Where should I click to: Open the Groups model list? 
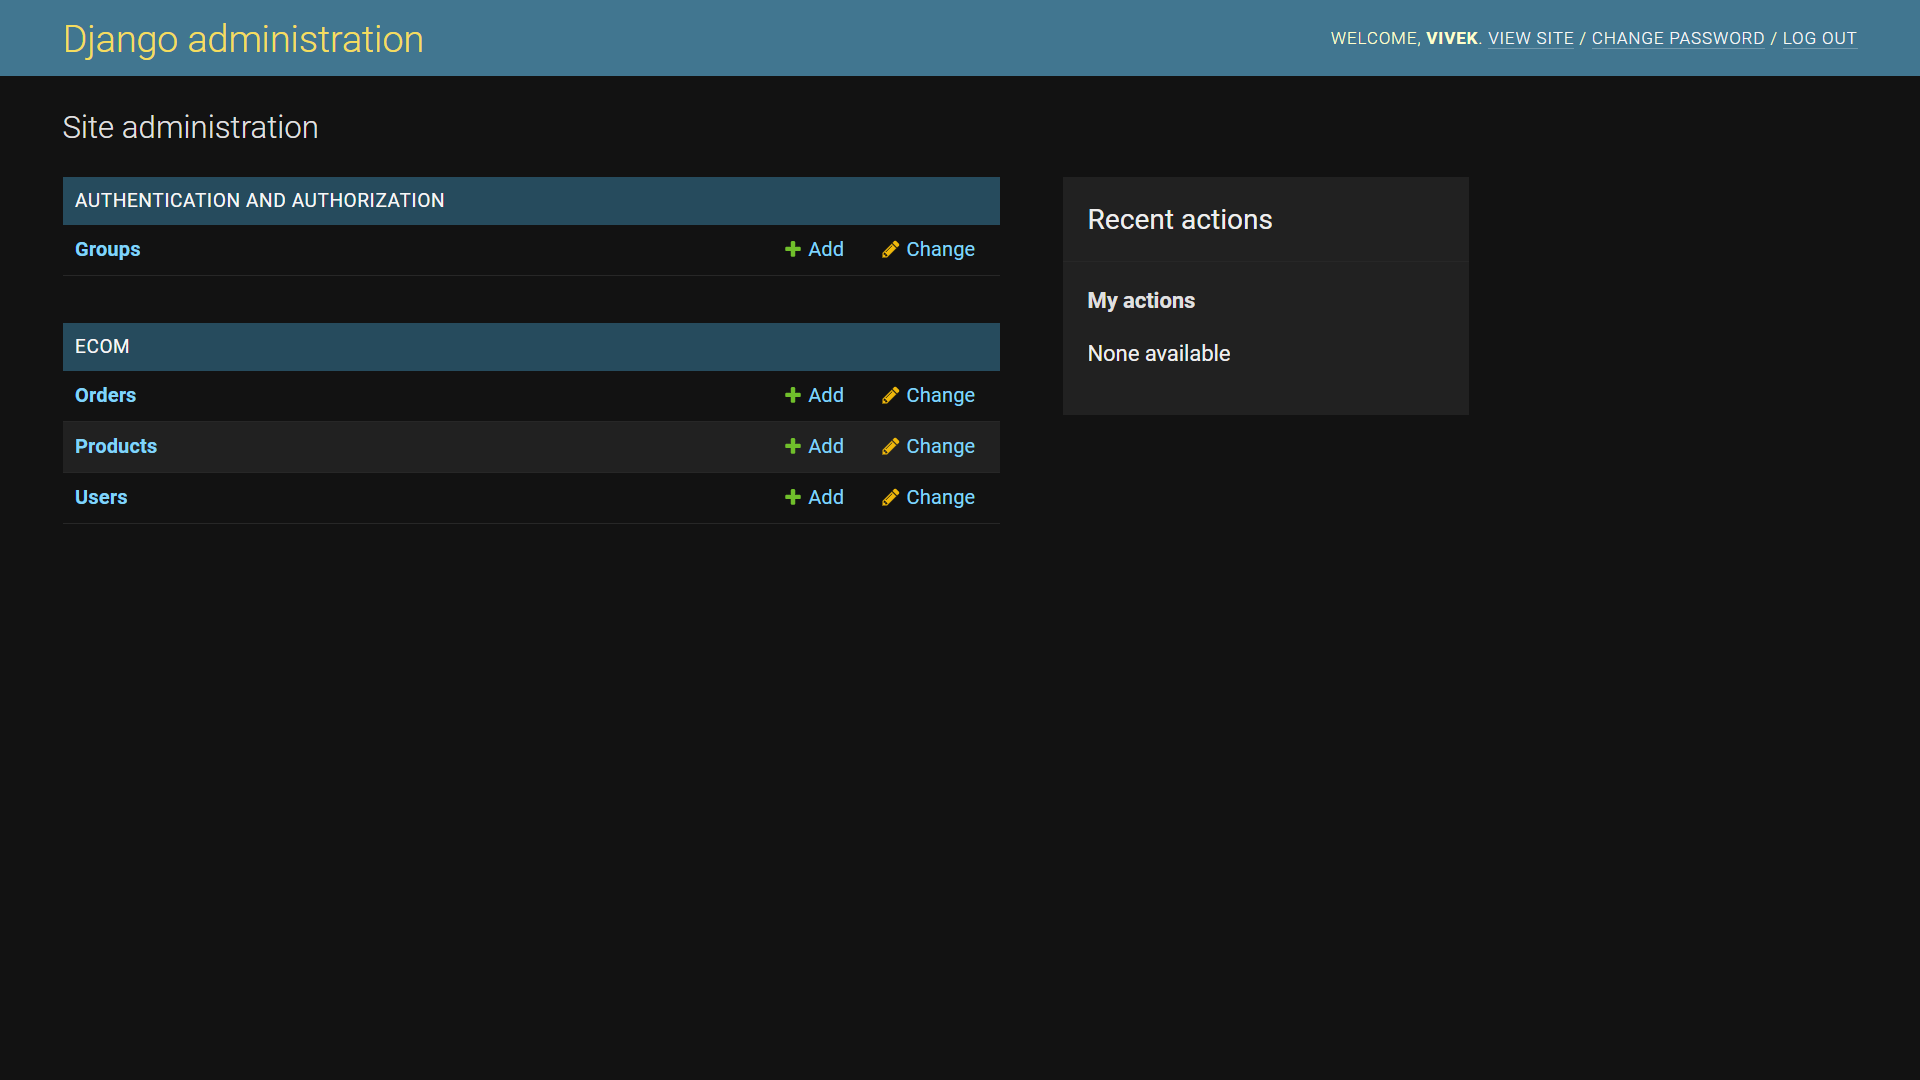107,249
